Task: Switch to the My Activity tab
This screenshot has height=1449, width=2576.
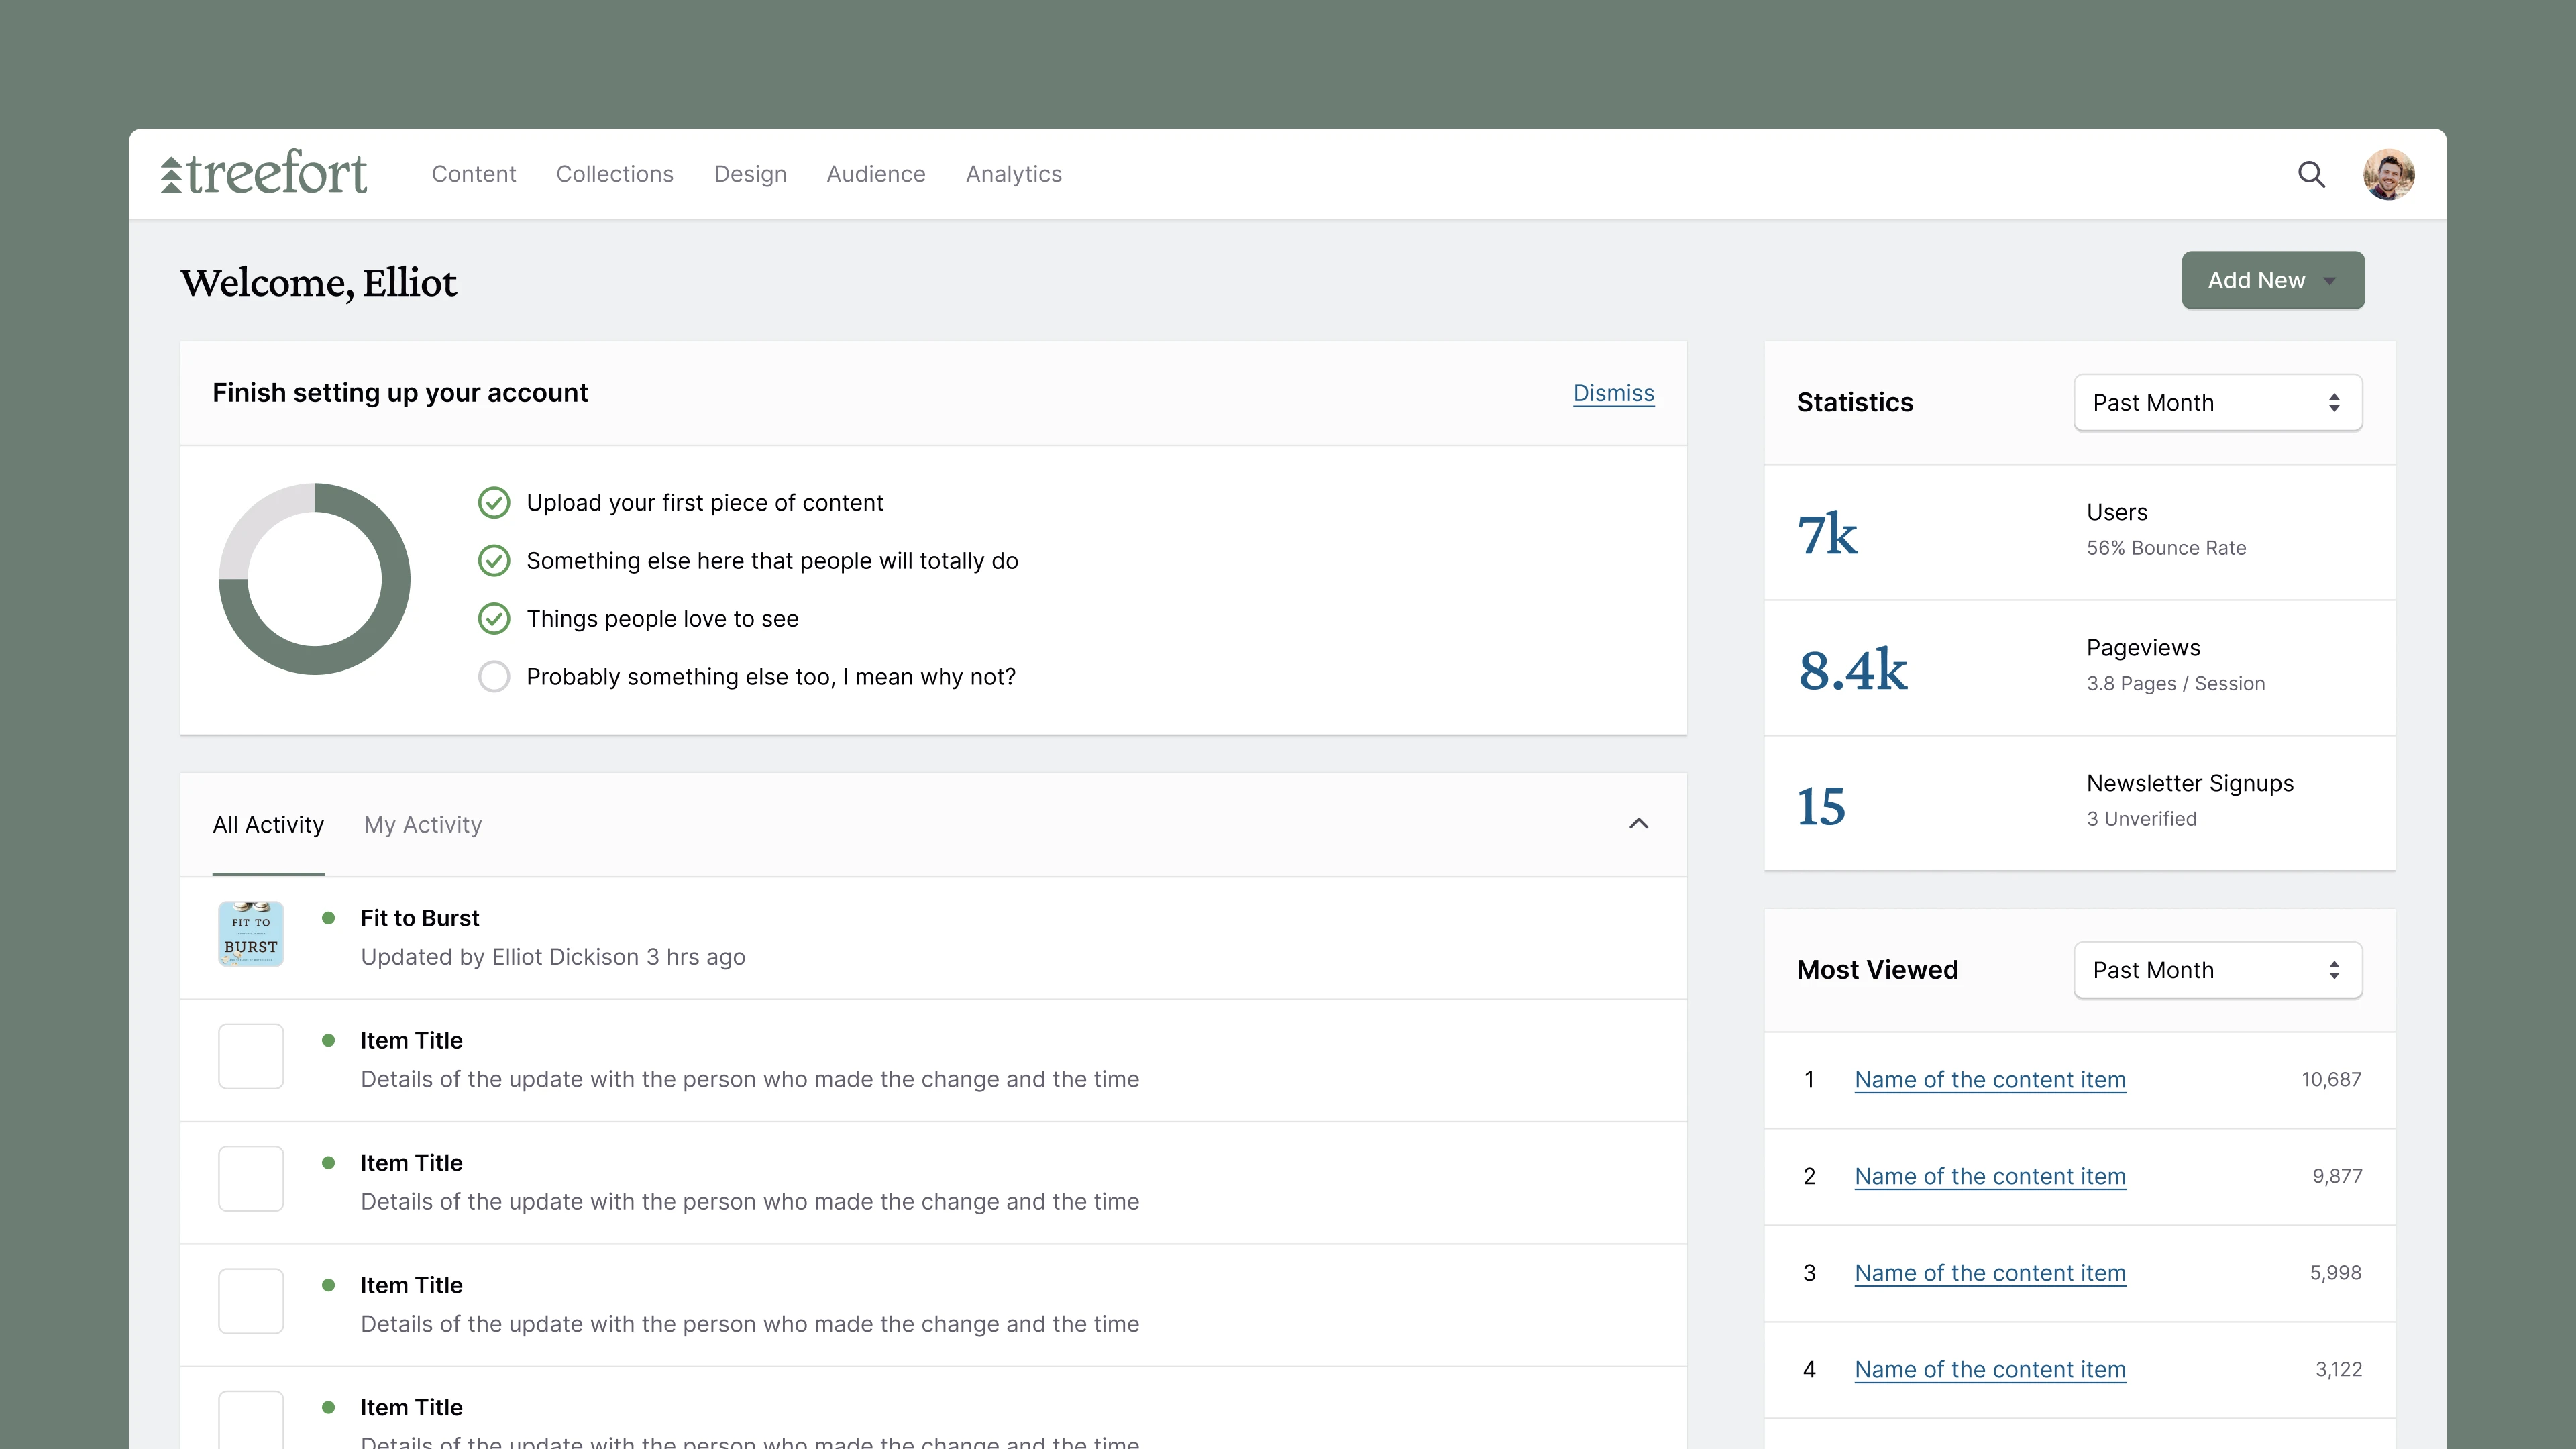Action: pos(423,825)
